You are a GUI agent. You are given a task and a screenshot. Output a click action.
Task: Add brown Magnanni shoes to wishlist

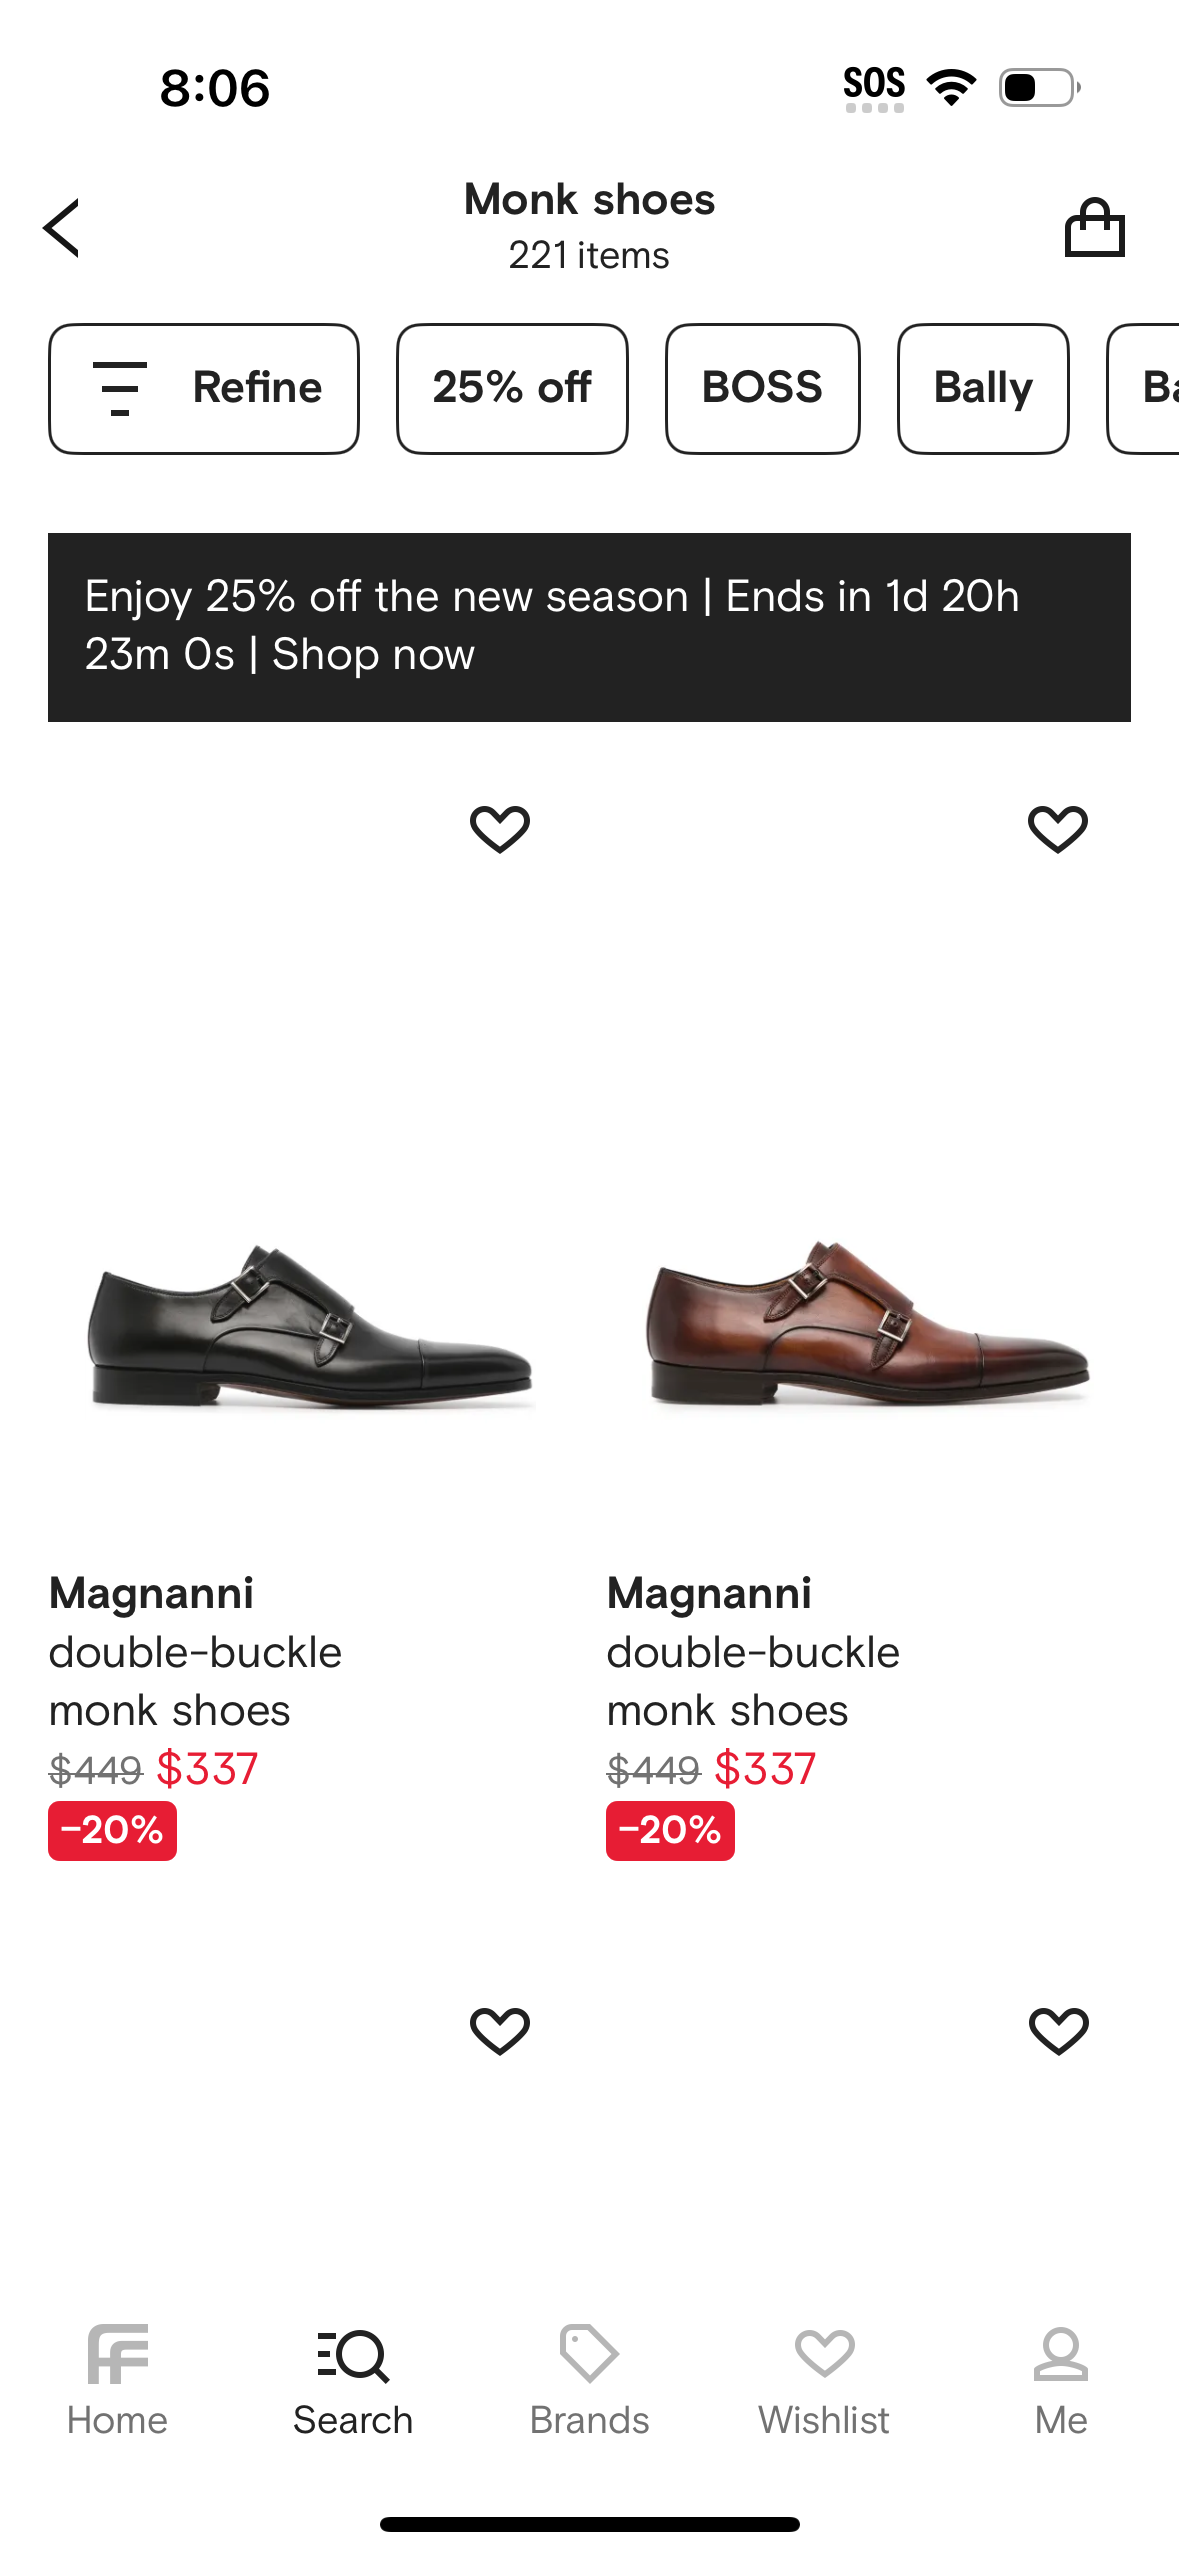pyautogui.click(x=1058, y=829)
